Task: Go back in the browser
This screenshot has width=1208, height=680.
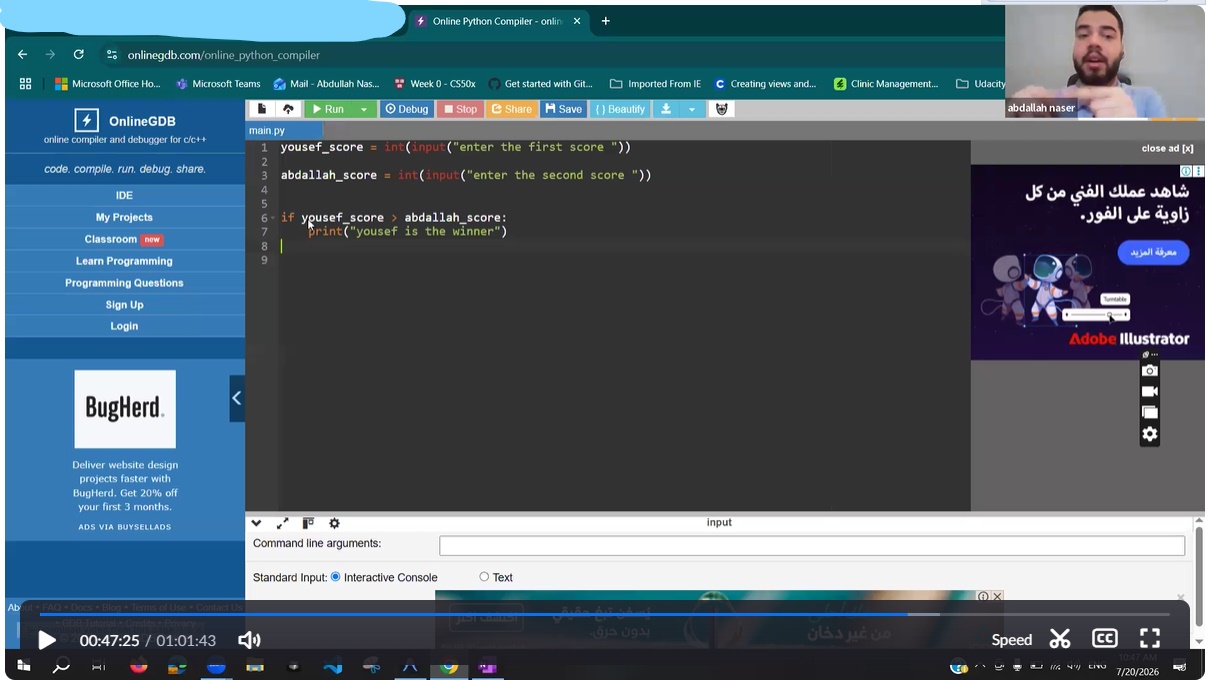Action: coord(23,55)
